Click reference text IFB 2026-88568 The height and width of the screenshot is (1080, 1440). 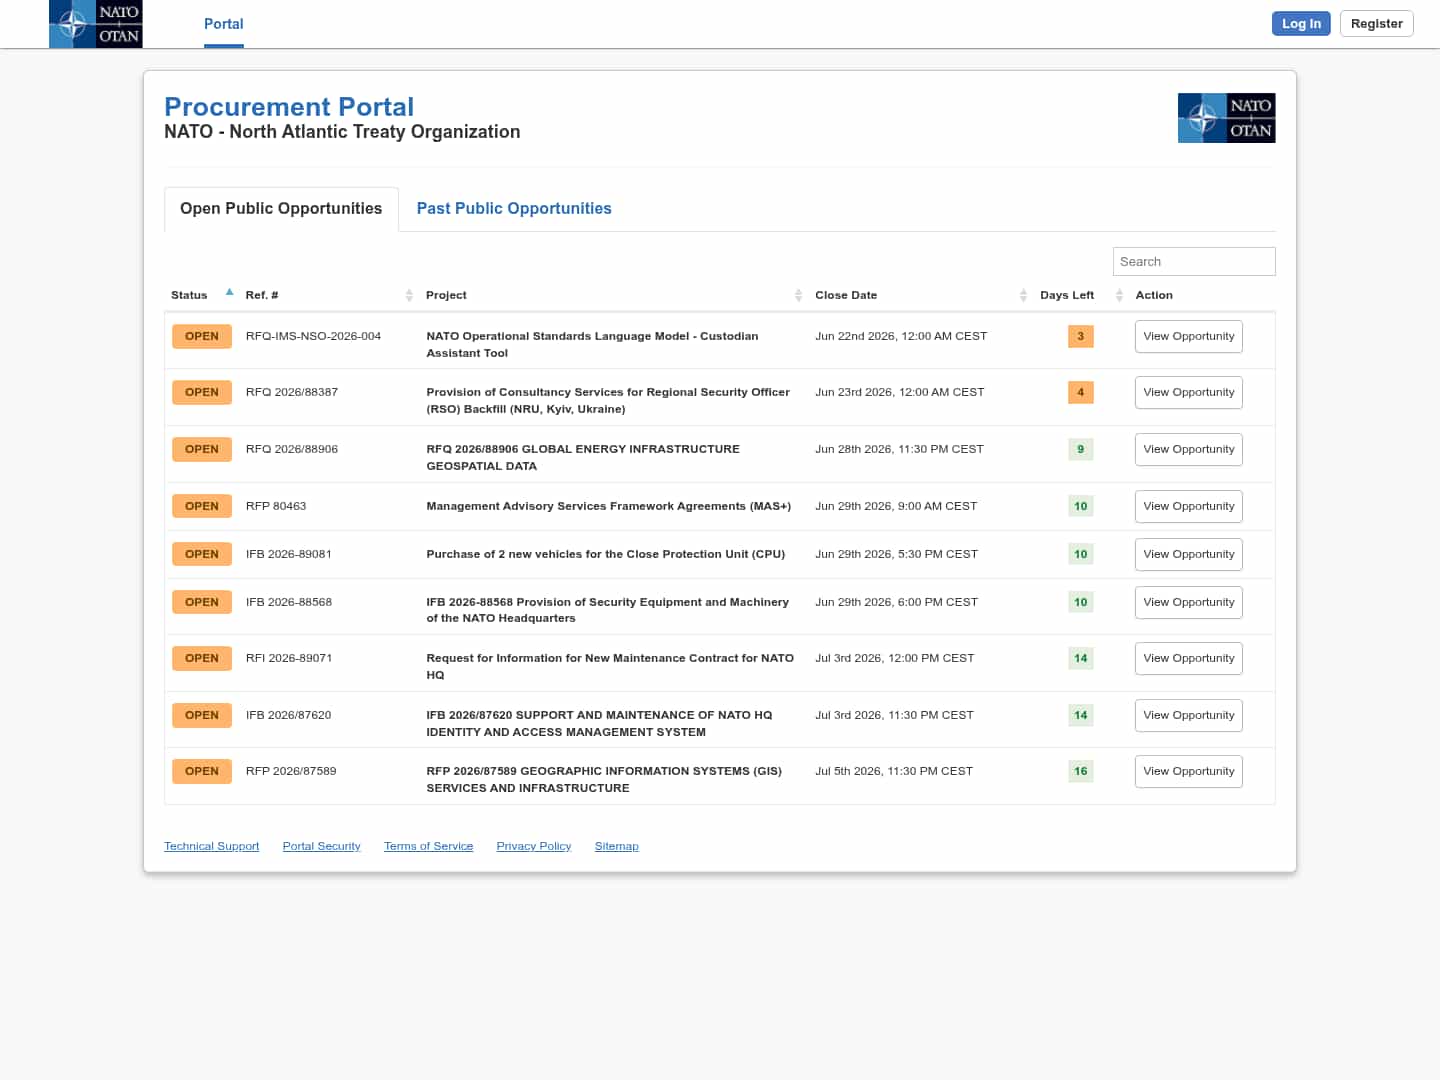[289, 603]
